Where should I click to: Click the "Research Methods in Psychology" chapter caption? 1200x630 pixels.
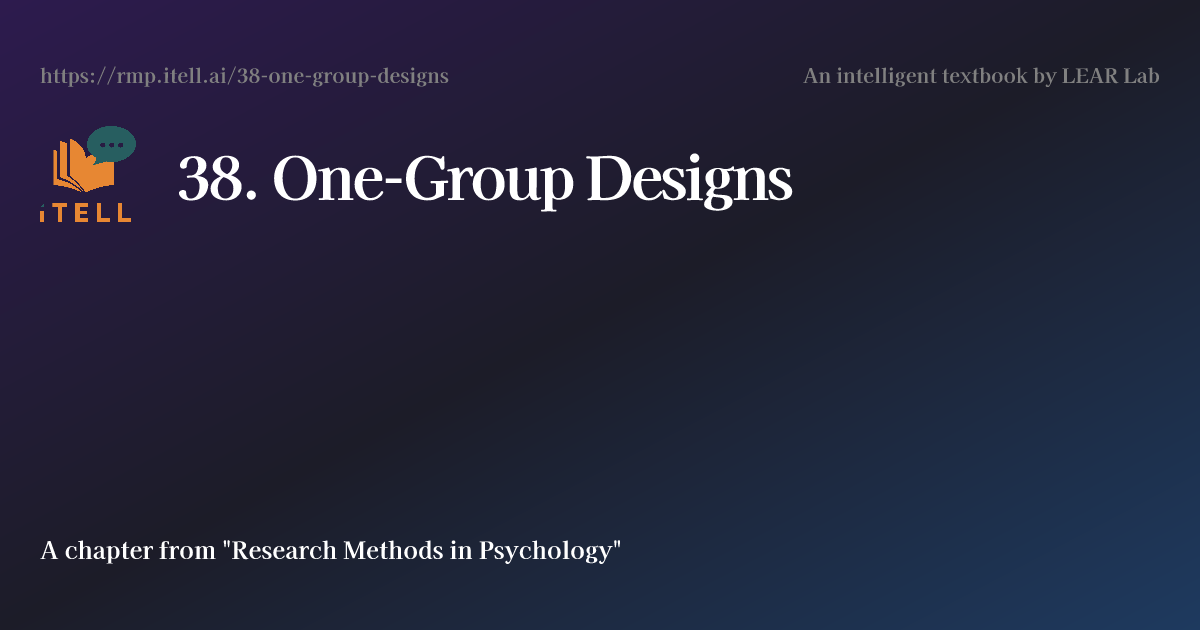tap(331, 551)
